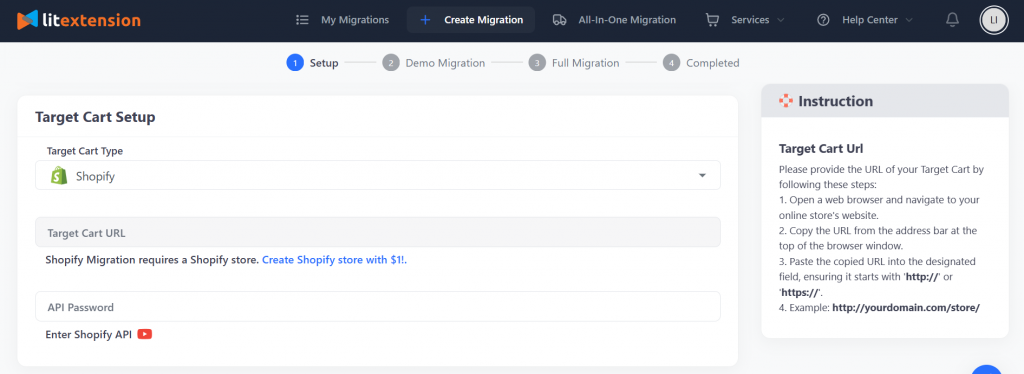Click the example http://yourdomain.com/store/ text
This screenshot has height=374, width=1024.
click(x=906, y=307)
